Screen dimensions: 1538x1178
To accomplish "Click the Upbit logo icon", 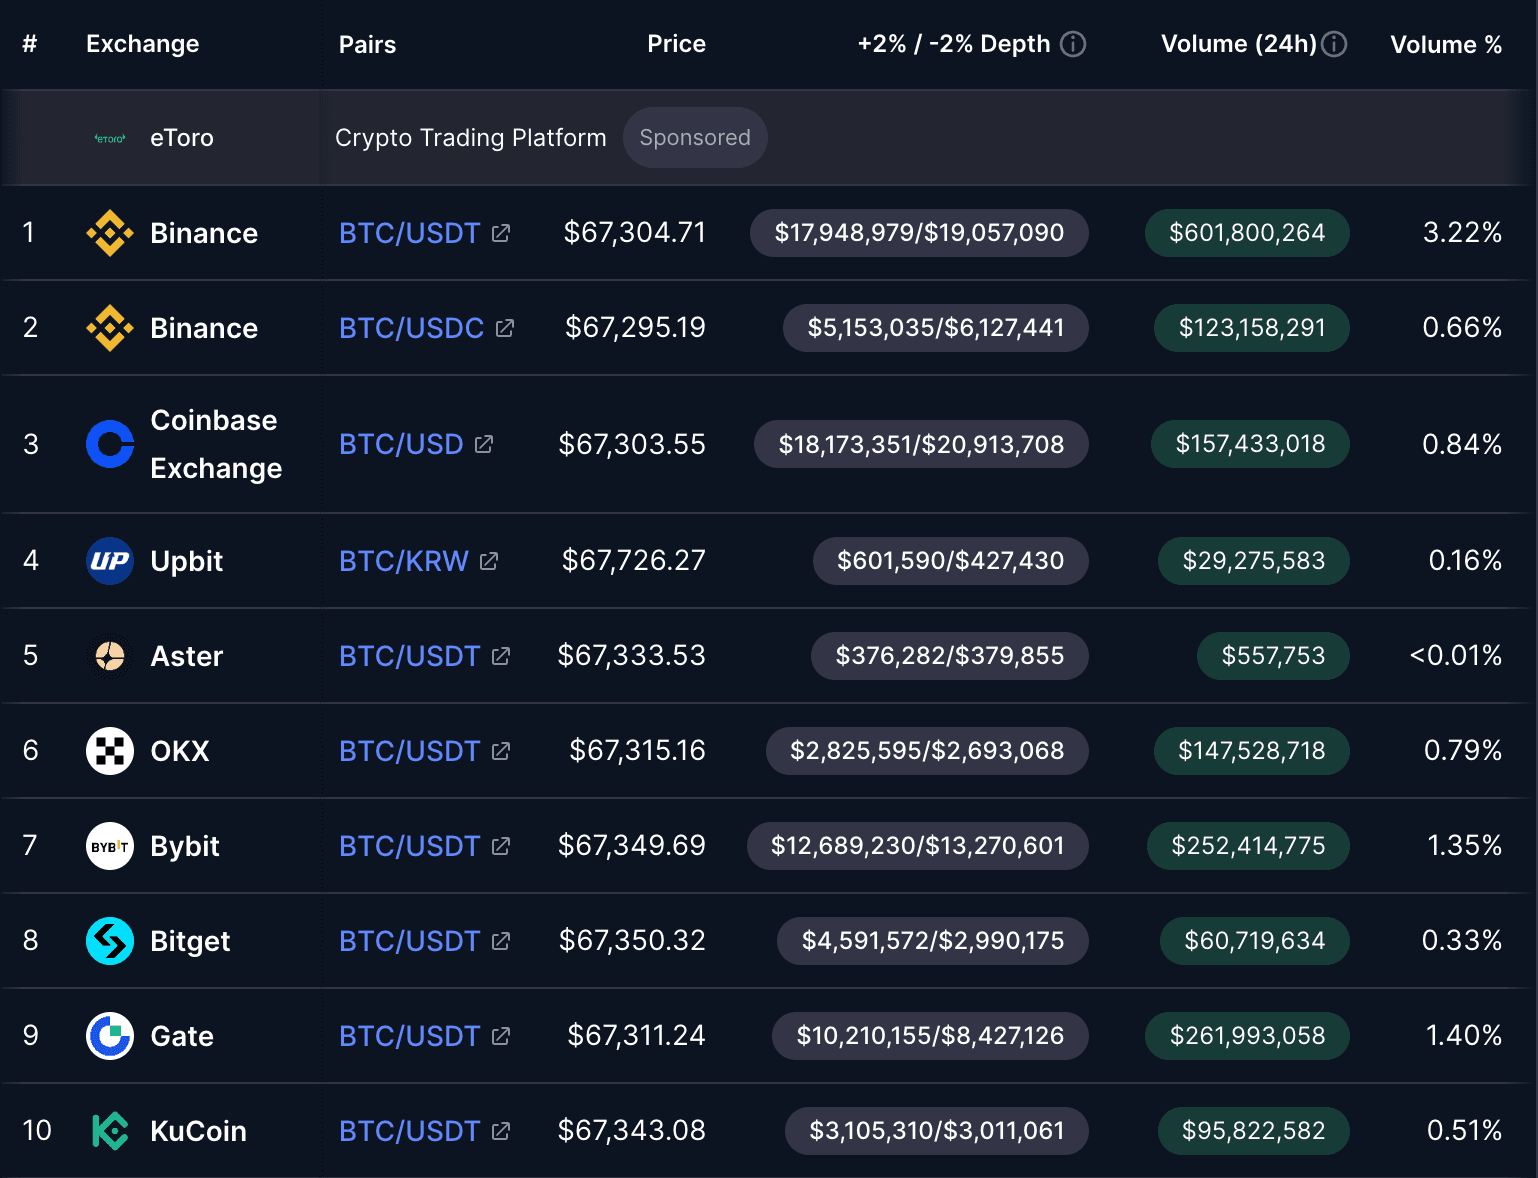I will tap(109, 561).
